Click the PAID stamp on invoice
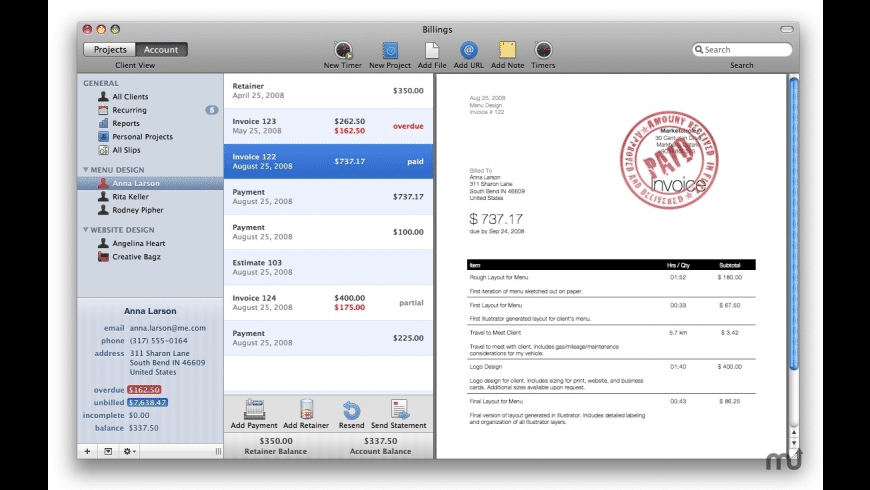This screenshot has height=490, width=870. coord(669,160)
